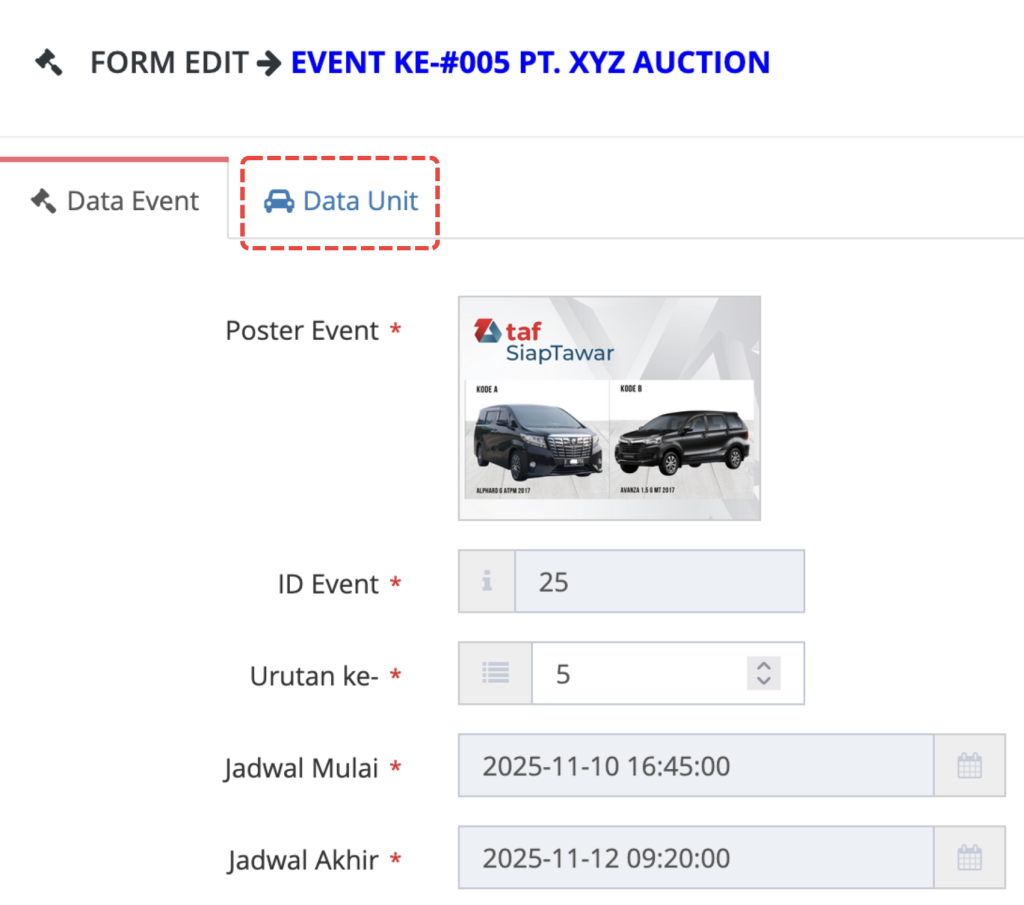The height and width of the screenshot is (905, 1024).
Task: Open the Data Unit tab
Action: point(341,201)
